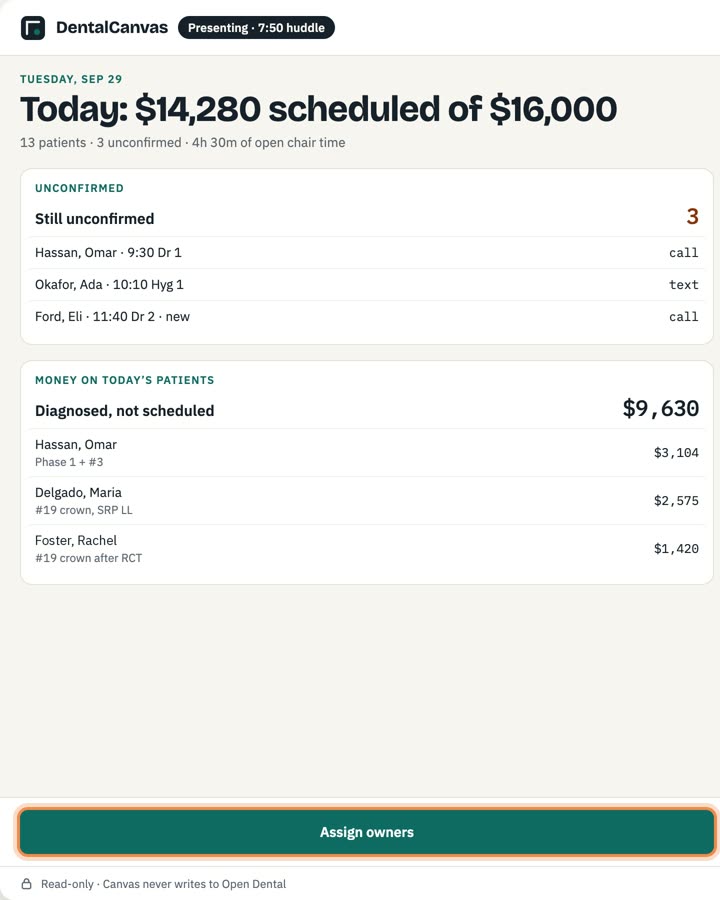
Task: Click the Diagnosed, not scheduled $9,630 total
Action: point(660,409)
